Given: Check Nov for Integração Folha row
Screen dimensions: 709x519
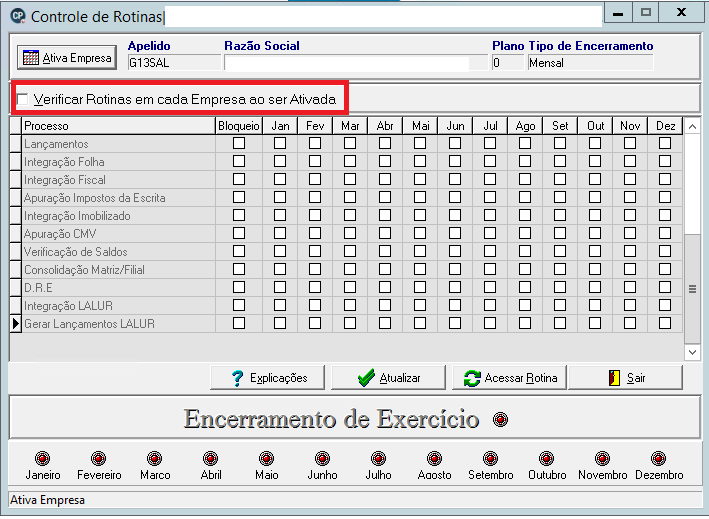Looking at the screenshot, I should tap(630, 161).
